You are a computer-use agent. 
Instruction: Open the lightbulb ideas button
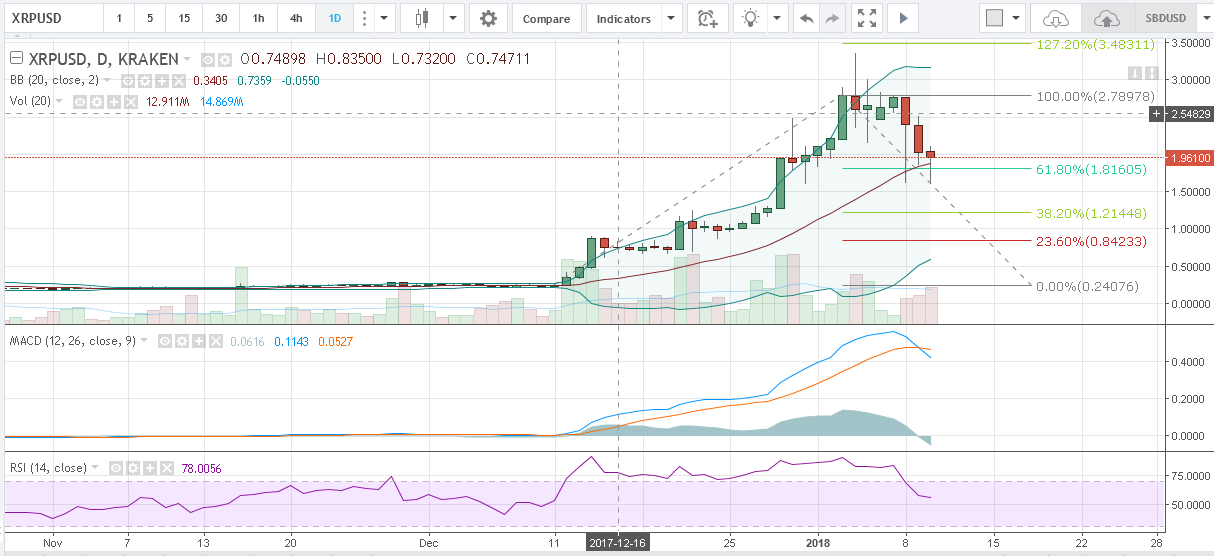[748, 18]
